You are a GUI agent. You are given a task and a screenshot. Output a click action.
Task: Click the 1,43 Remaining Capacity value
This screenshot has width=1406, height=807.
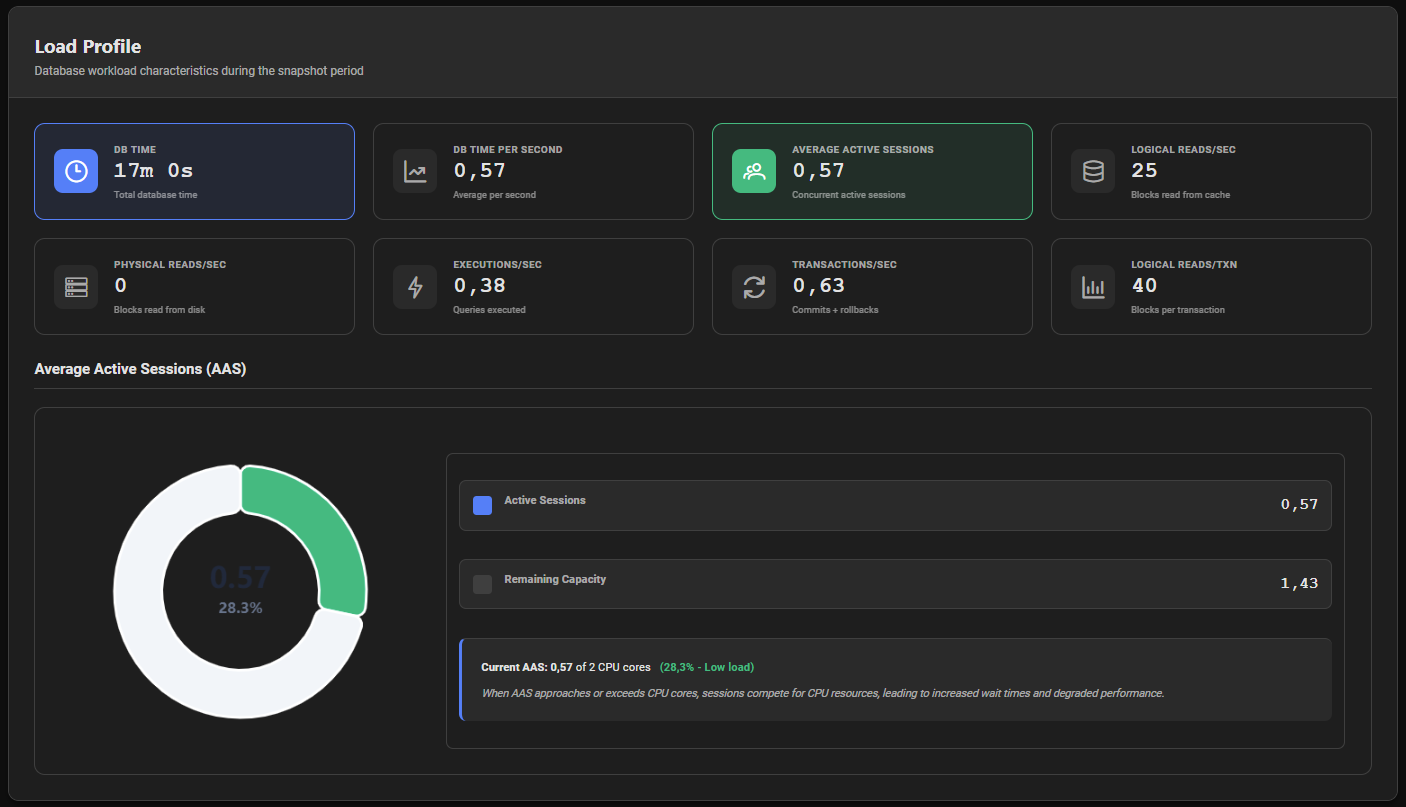click(x=1299, y=583)
